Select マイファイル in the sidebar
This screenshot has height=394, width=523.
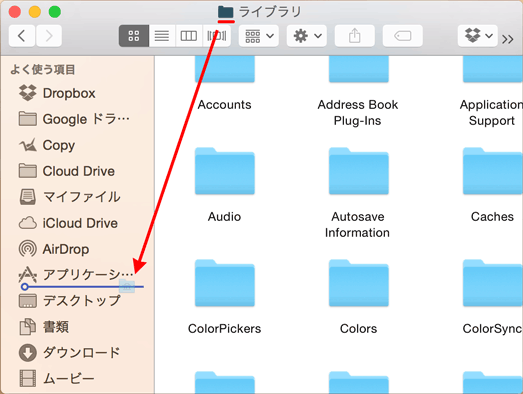point(77,197)
